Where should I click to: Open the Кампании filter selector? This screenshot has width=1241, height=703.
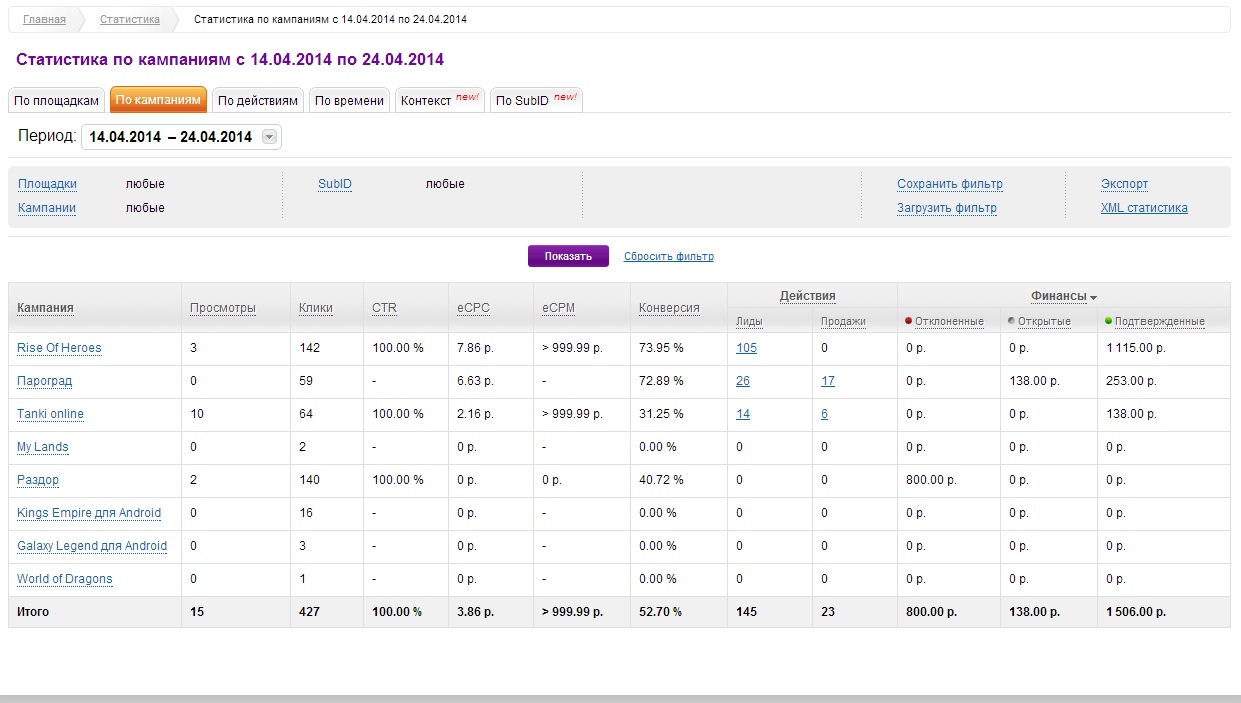pyautogui.click(x=47, y=208)
